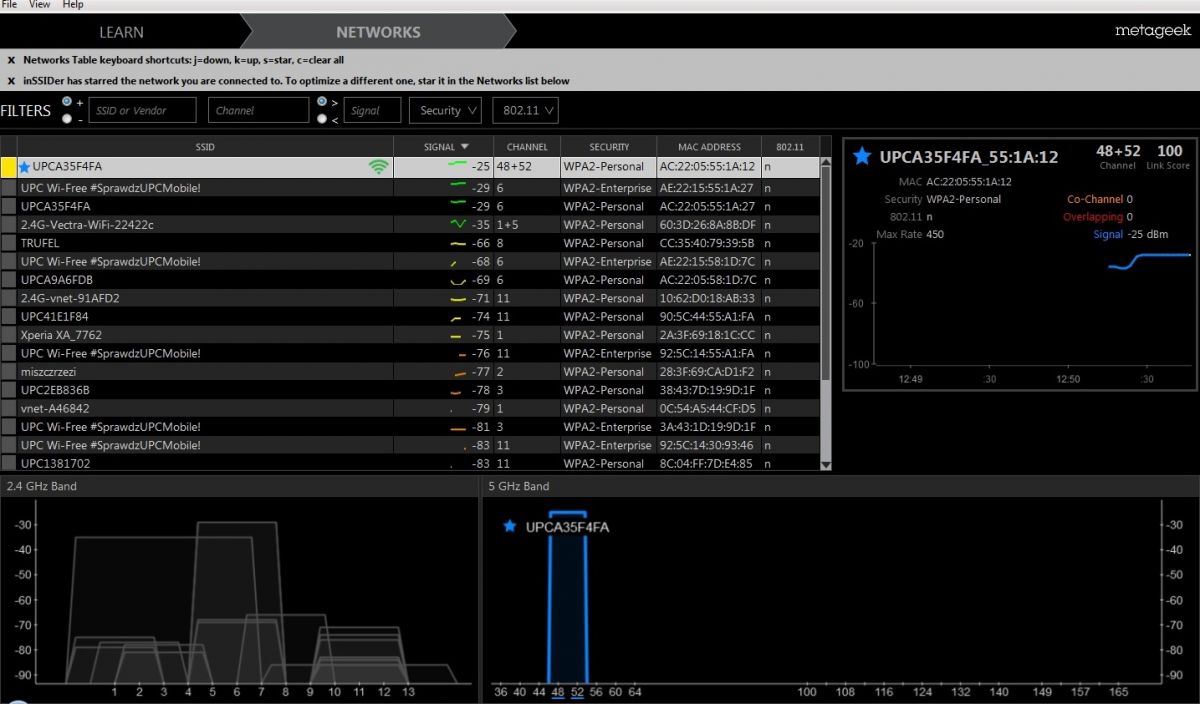Click channel 48 on the 5 GHz axis

[x=558, y=692]
